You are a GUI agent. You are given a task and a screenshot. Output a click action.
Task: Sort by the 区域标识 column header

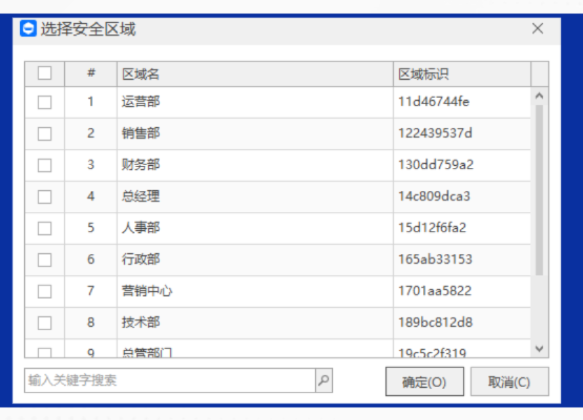coord(462,74)
